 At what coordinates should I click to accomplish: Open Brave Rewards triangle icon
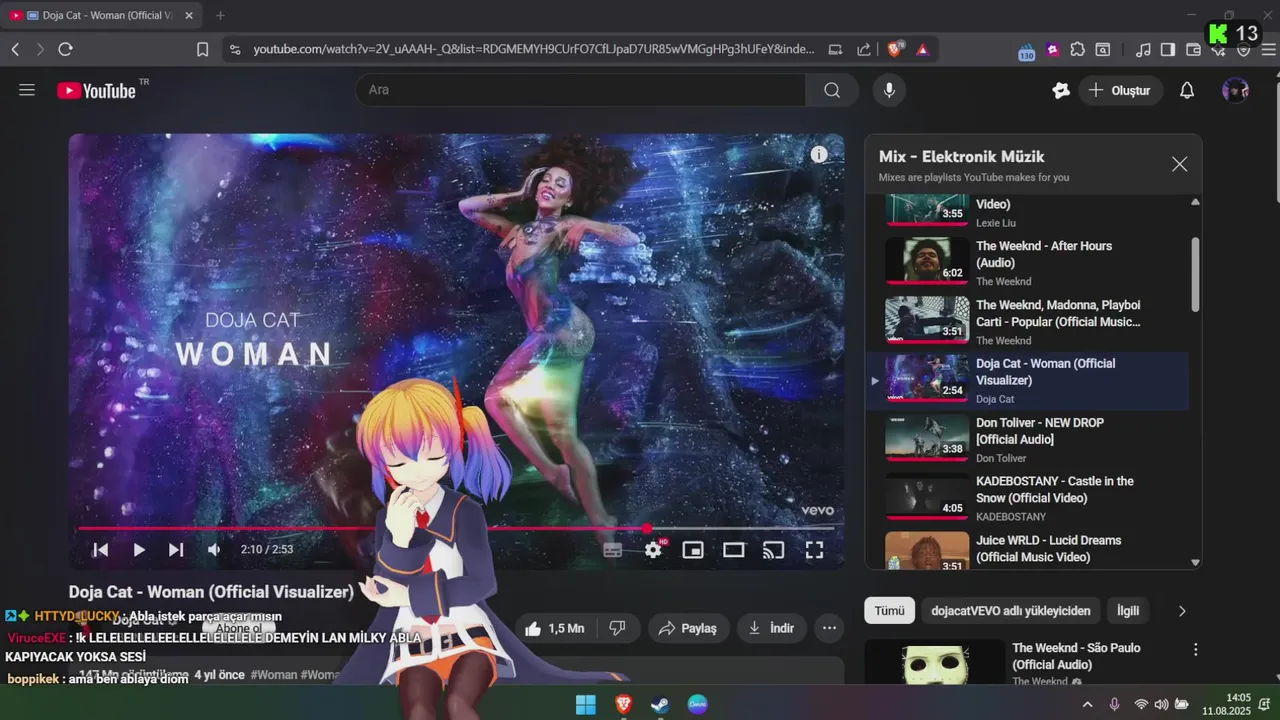(x=922, y=49)
